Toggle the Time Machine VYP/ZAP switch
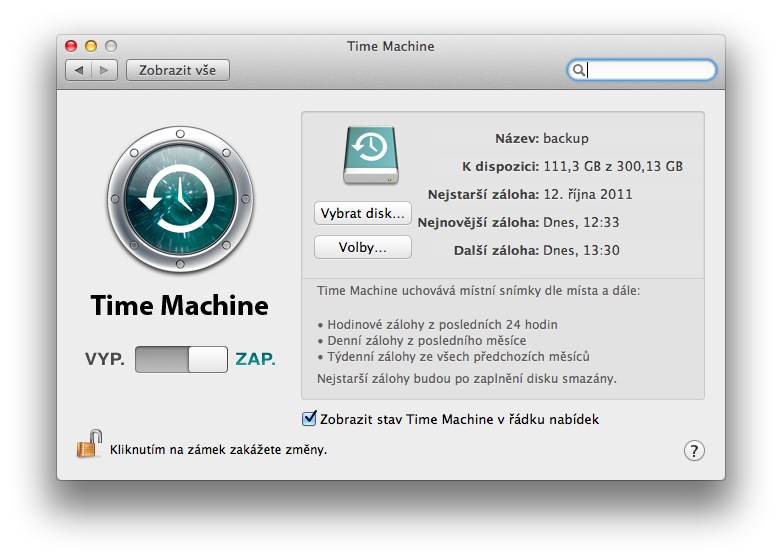This screenshot has height=559, width=782. click(181, 360)
